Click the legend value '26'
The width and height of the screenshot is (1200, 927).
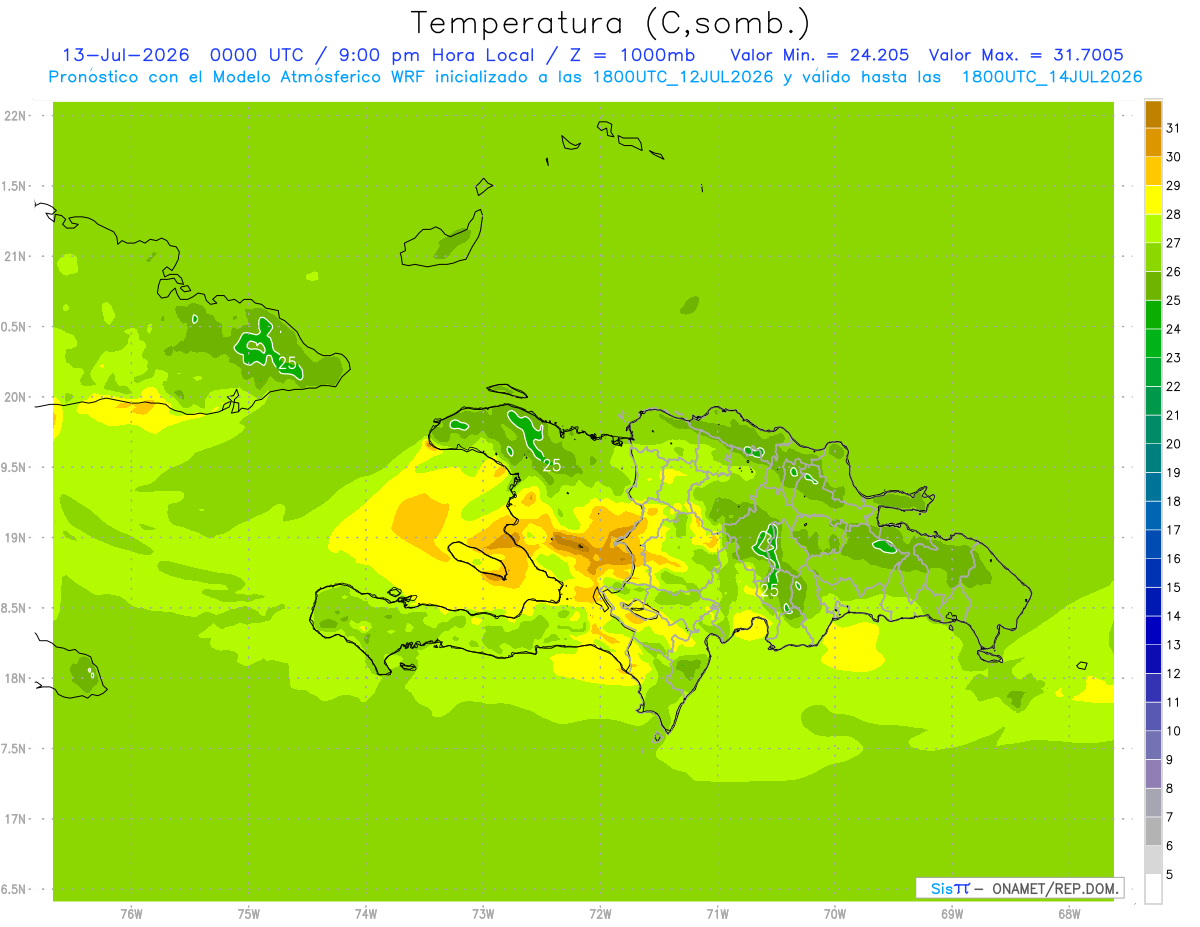pyautogui.click(x=1173, y=271)
